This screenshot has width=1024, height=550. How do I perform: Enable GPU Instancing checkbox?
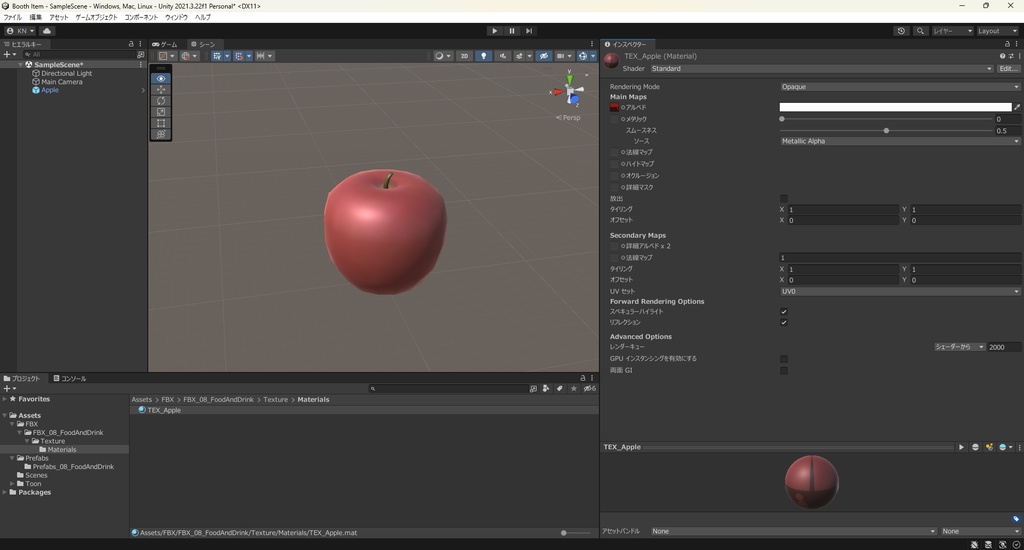(x=784, y=359)
